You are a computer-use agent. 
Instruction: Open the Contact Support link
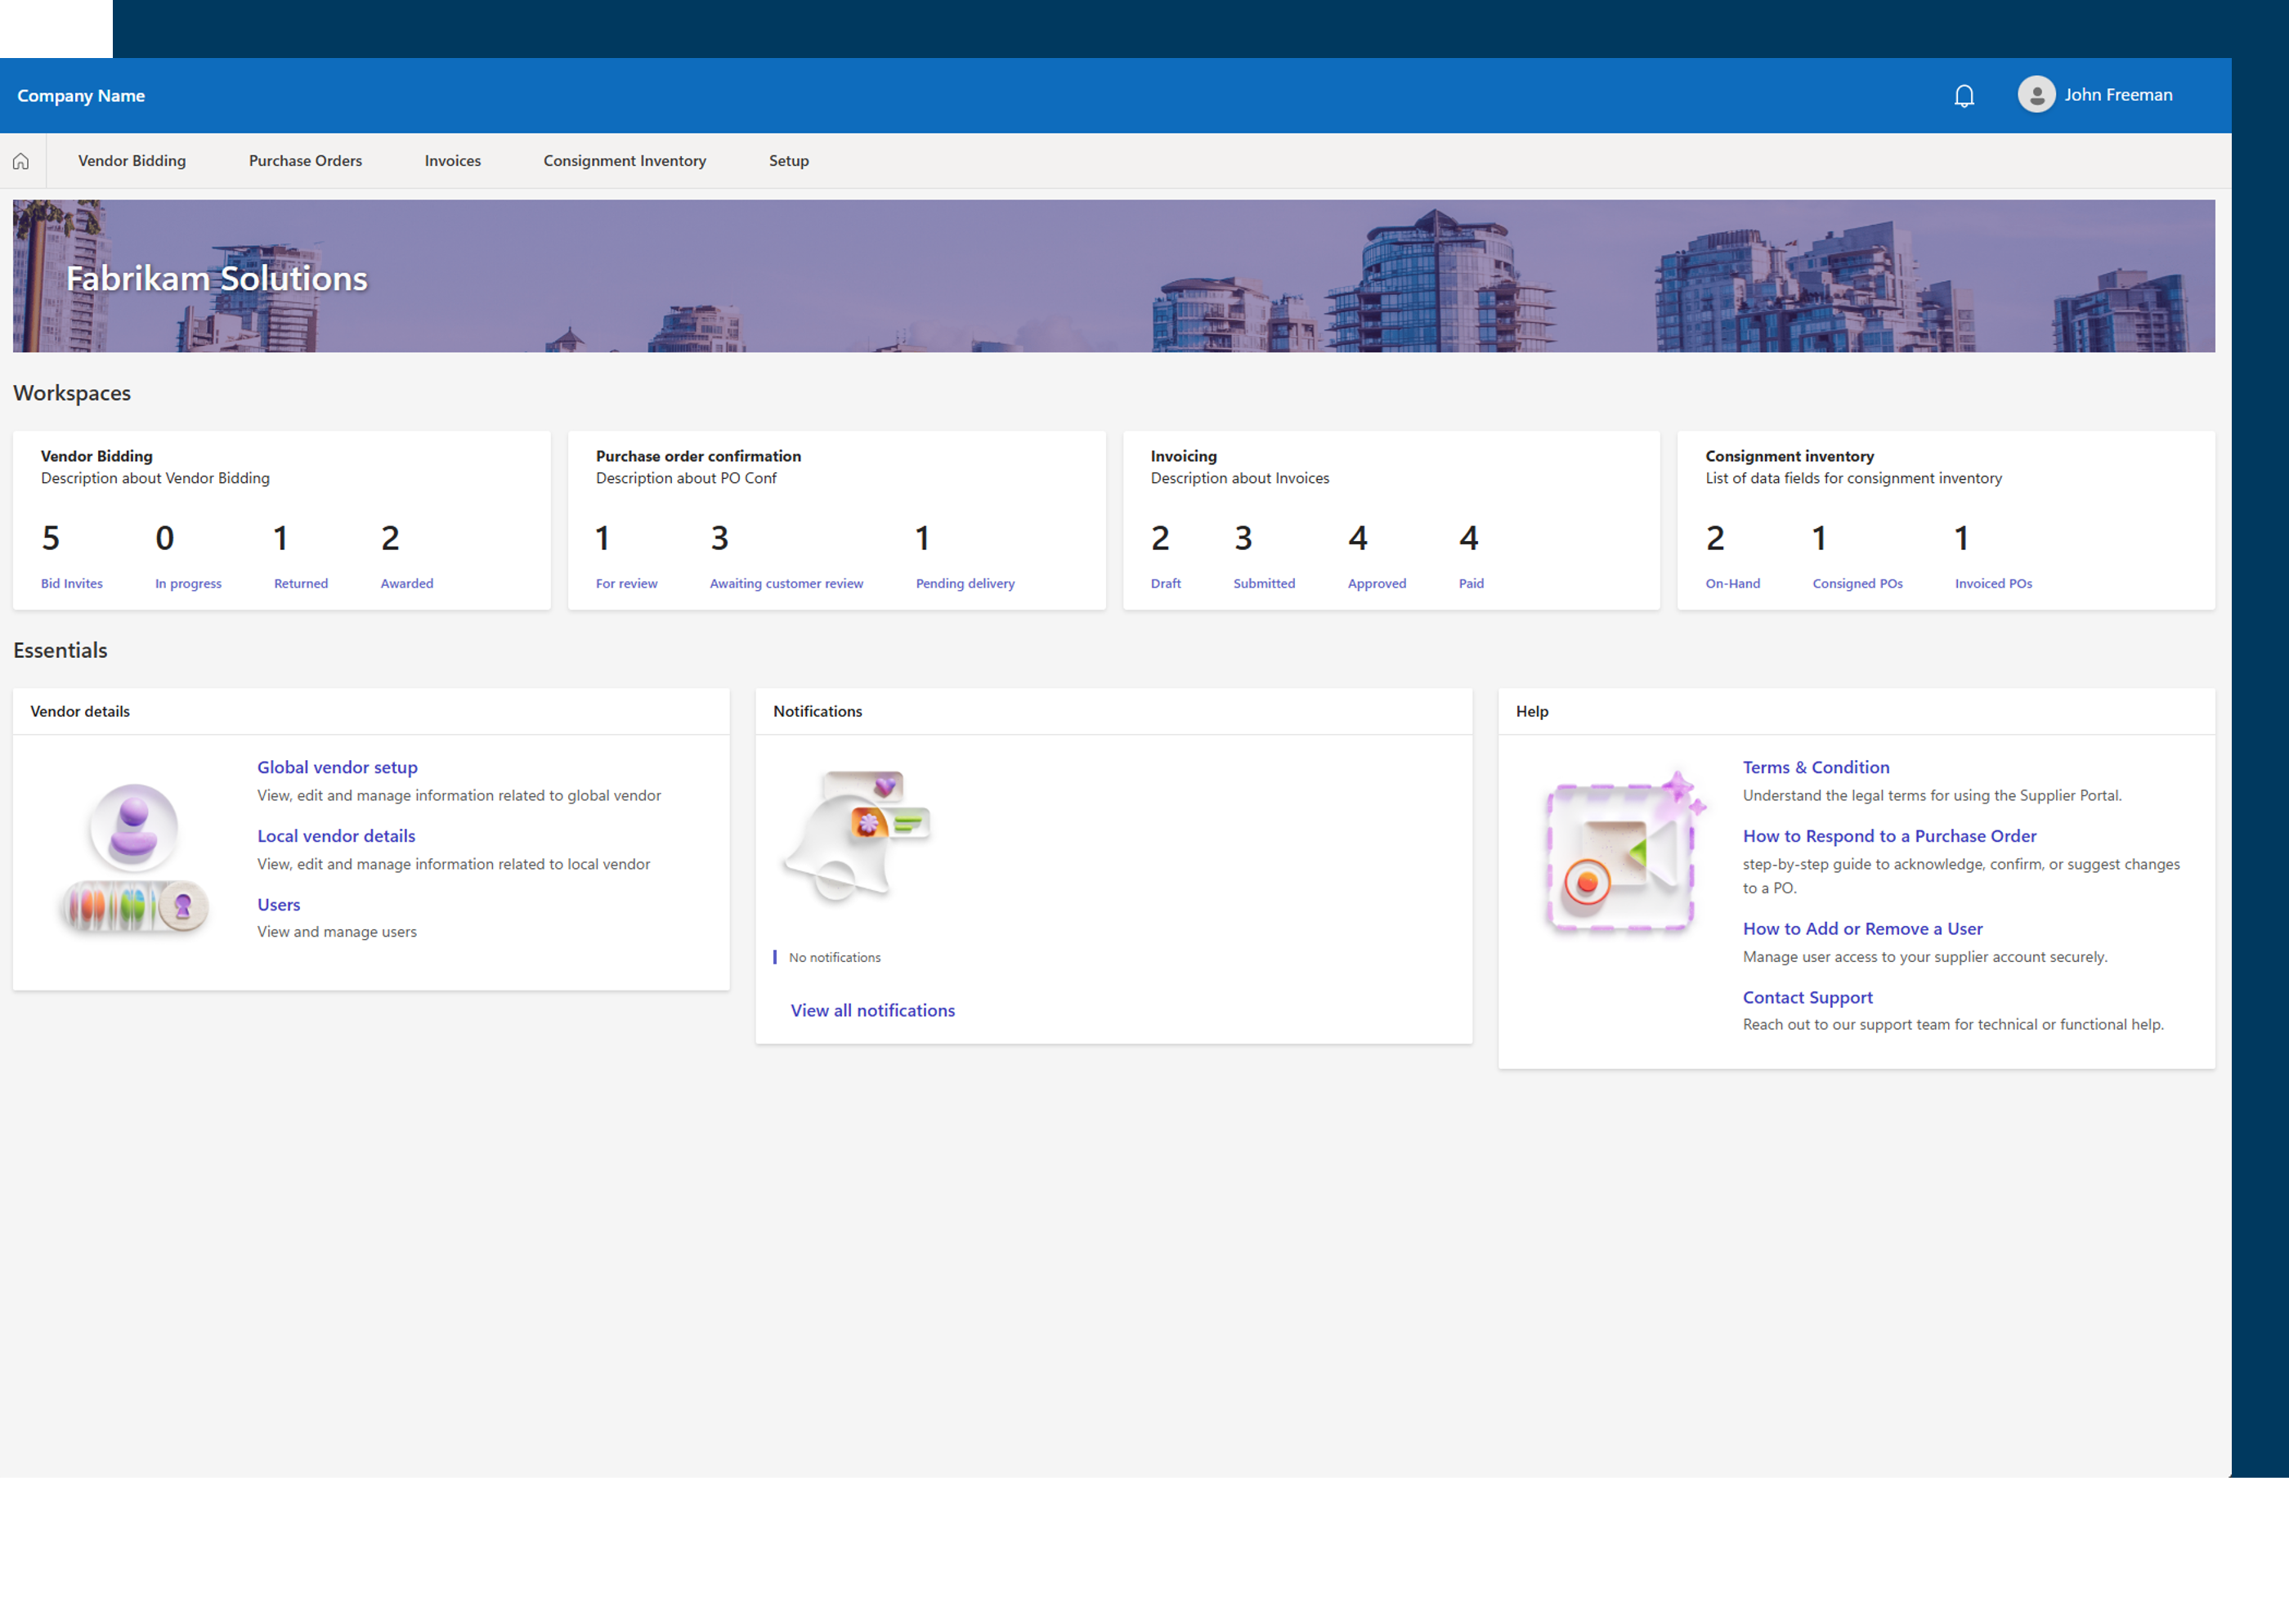(1807, 997)
